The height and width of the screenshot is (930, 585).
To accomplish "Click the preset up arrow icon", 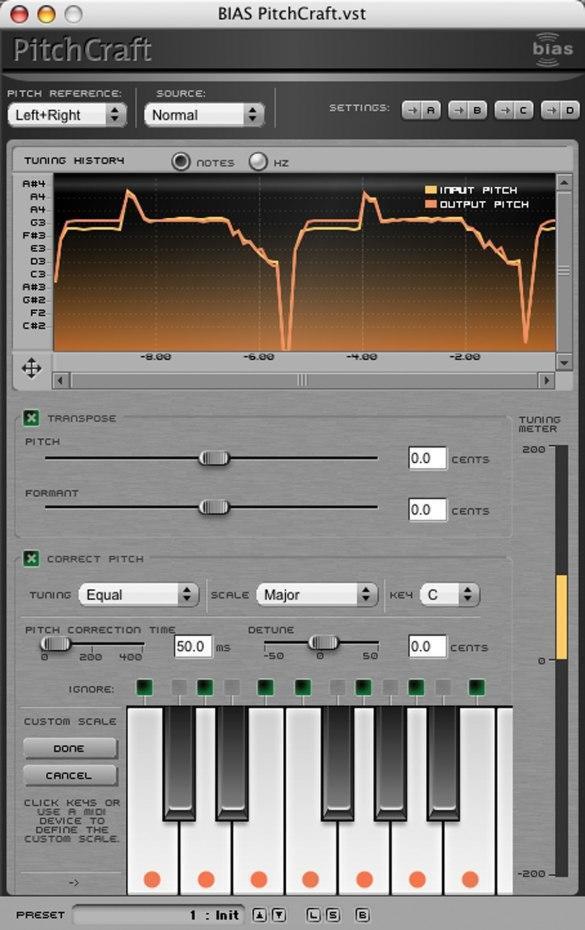I will point(260,915).
